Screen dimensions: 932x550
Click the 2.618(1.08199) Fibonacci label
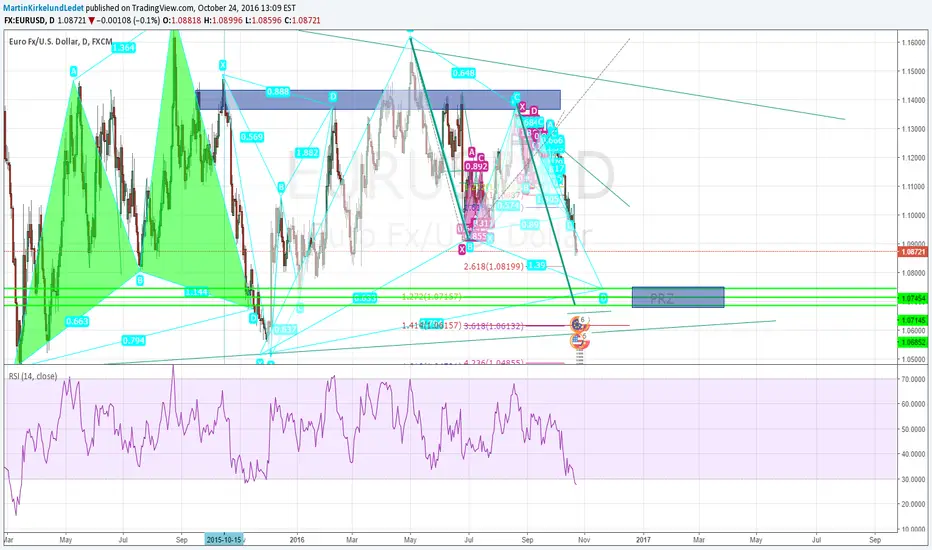click(x=494, y=266)
